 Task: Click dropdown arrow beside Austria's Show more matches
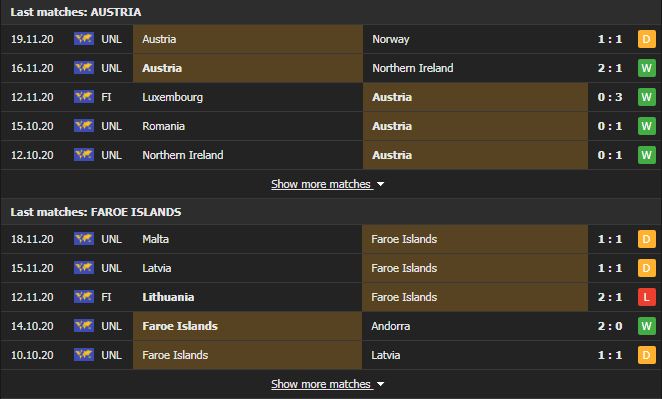coord(380,185)
